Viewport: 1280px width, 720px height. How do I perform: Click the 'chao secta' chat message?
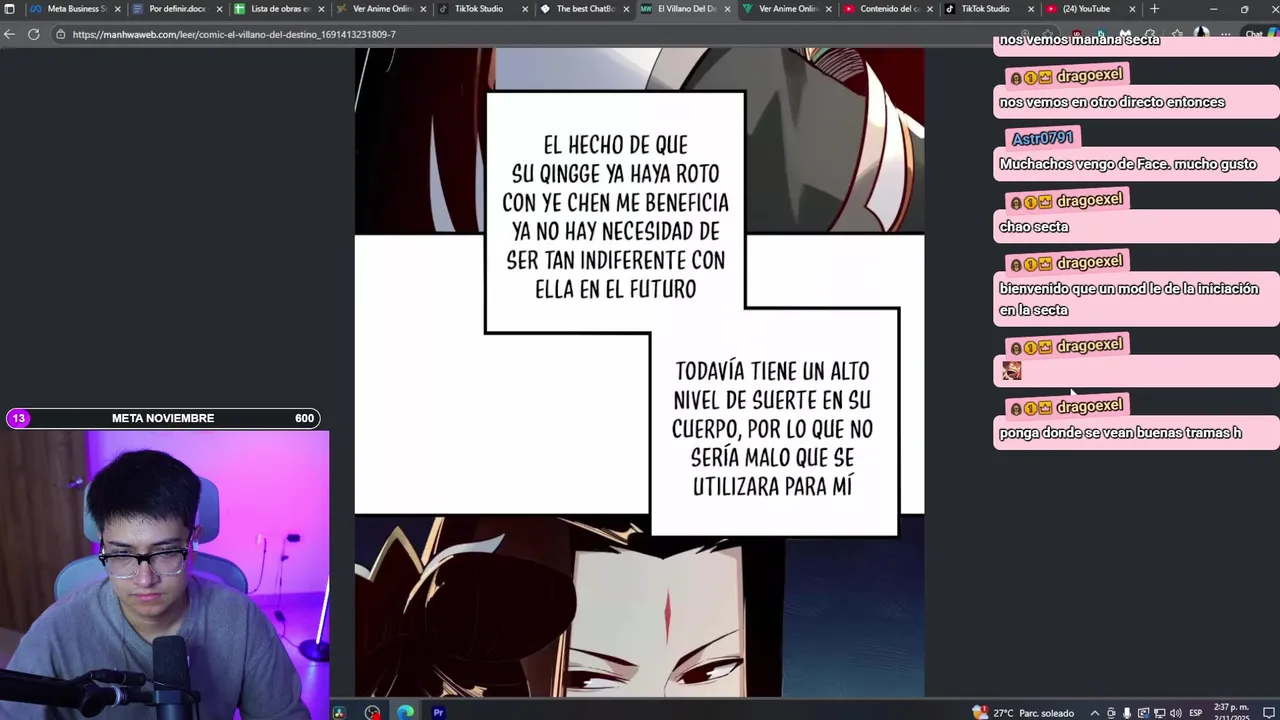[1034, 226]
